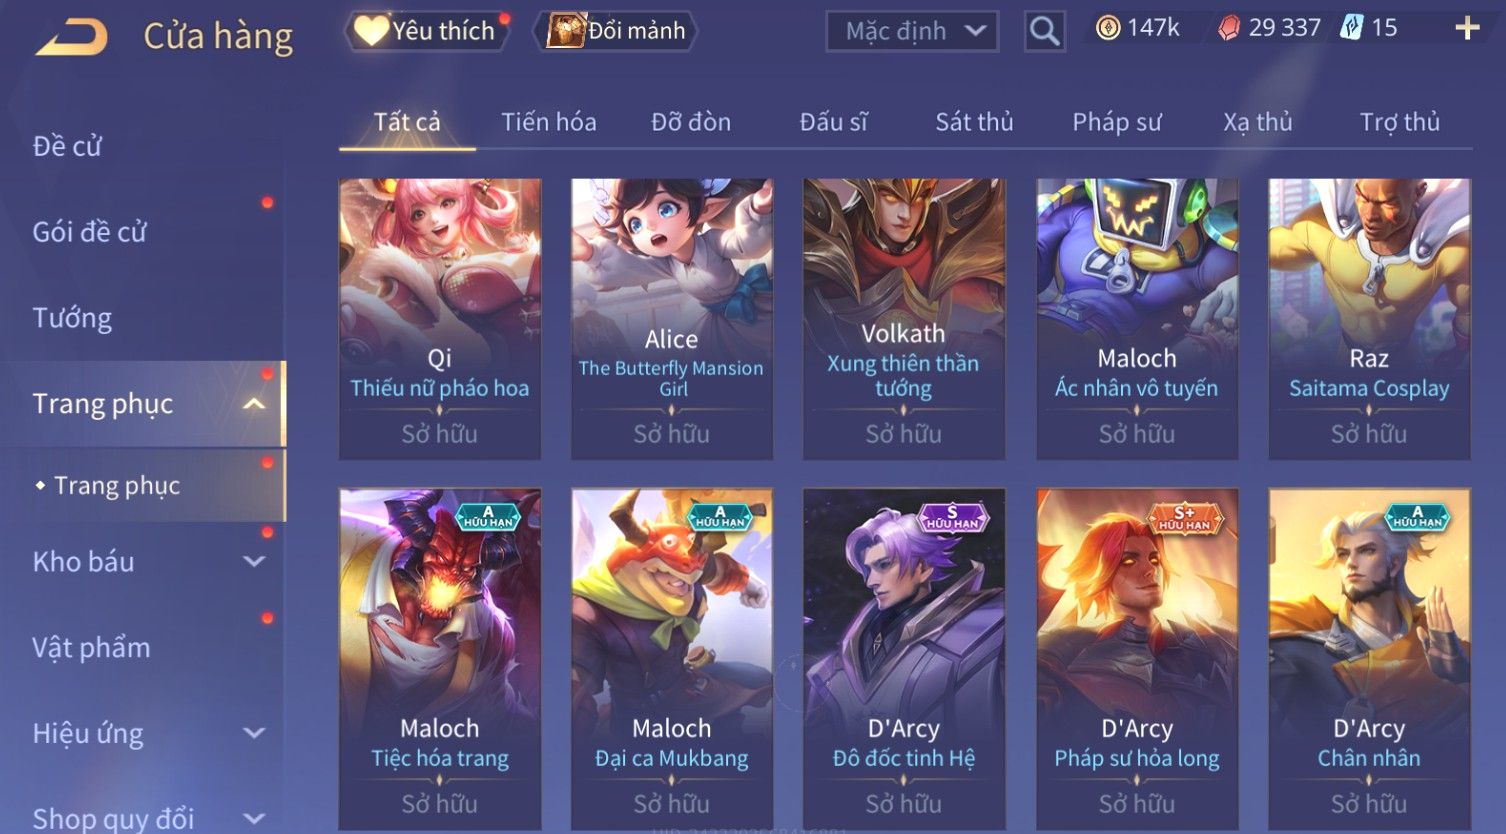Click the red gem currency icon
Screen dimensions: 1506x834
tap(1228, 28)
